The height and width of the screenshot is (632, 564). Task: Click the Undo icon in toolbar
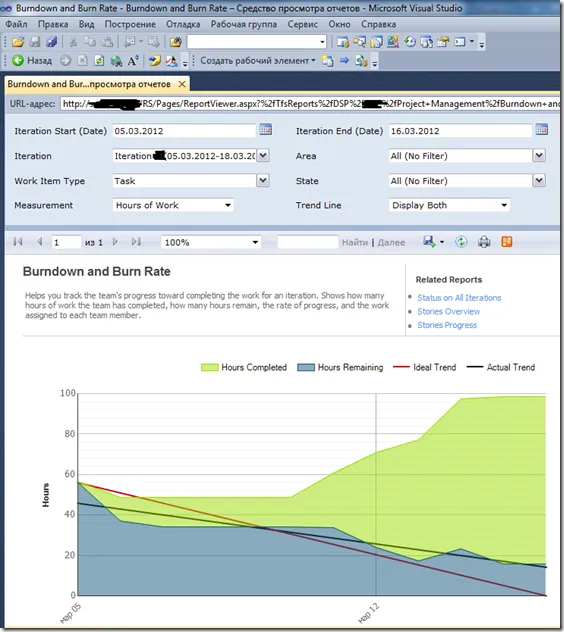tap(129, 42)
